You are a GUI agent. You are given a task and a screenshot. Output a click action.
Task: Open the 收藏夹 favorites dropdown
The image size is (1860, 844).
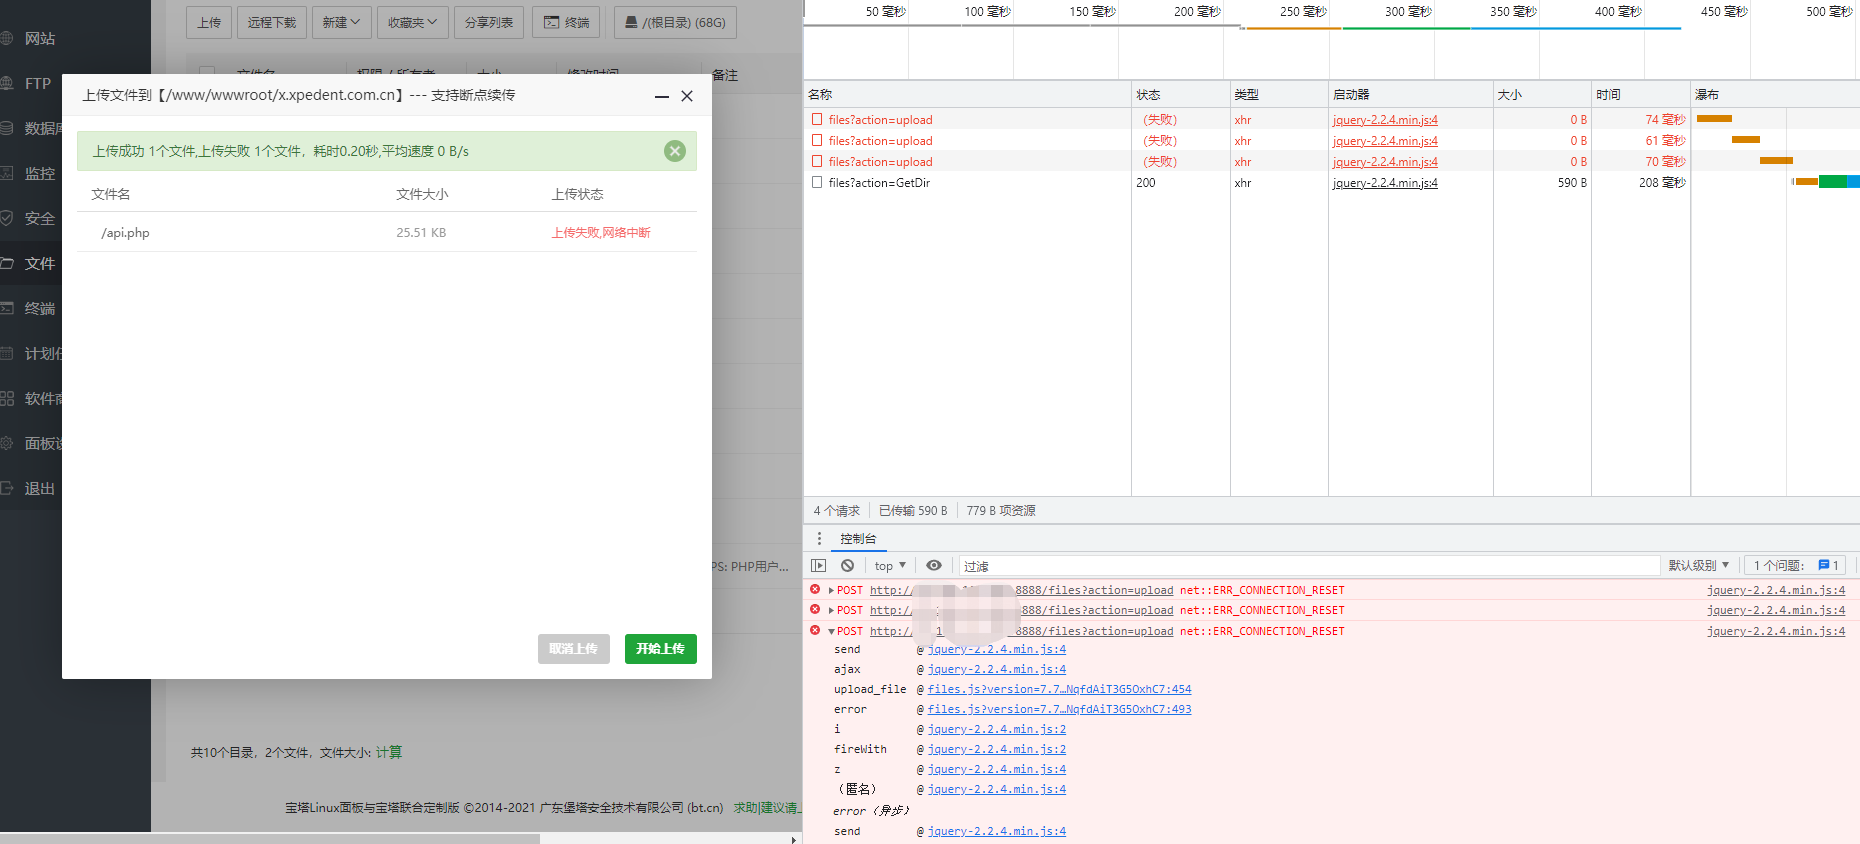[412, 22]
